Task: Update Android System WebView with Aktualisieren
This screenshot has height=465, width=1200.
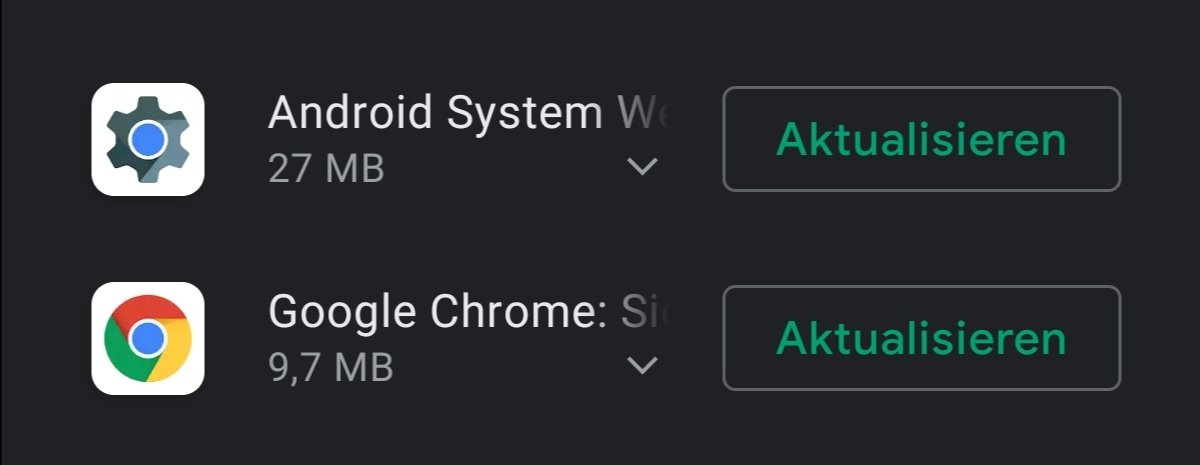Action: coord(922,139)
